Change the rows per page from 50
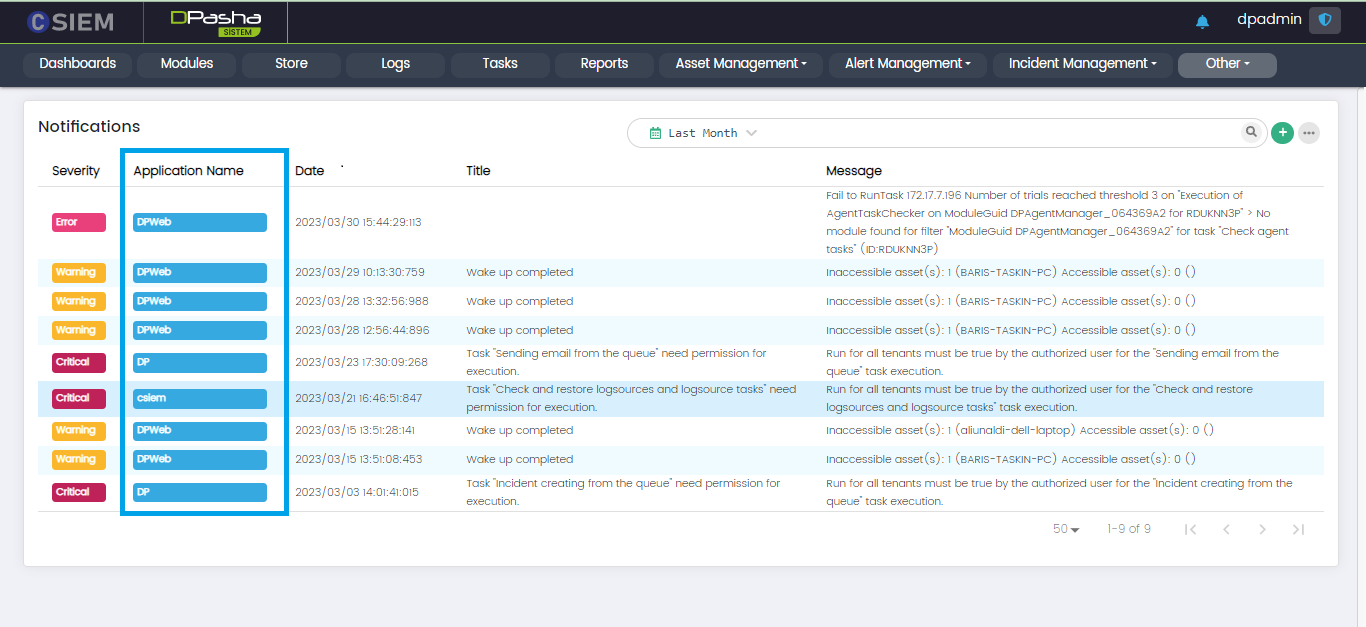The image size is (1366, 627). 1066,529
